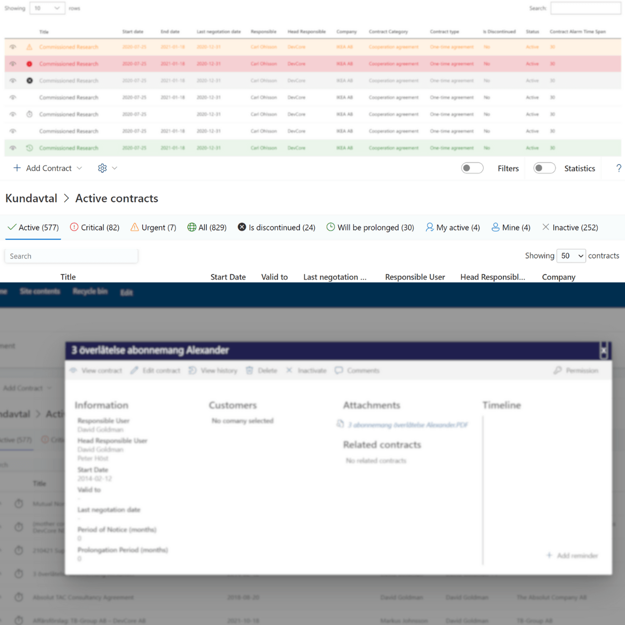Click the Critical filter alert icon
The width and height of the screenshot is (625, 625).
[x=74, y=228]
